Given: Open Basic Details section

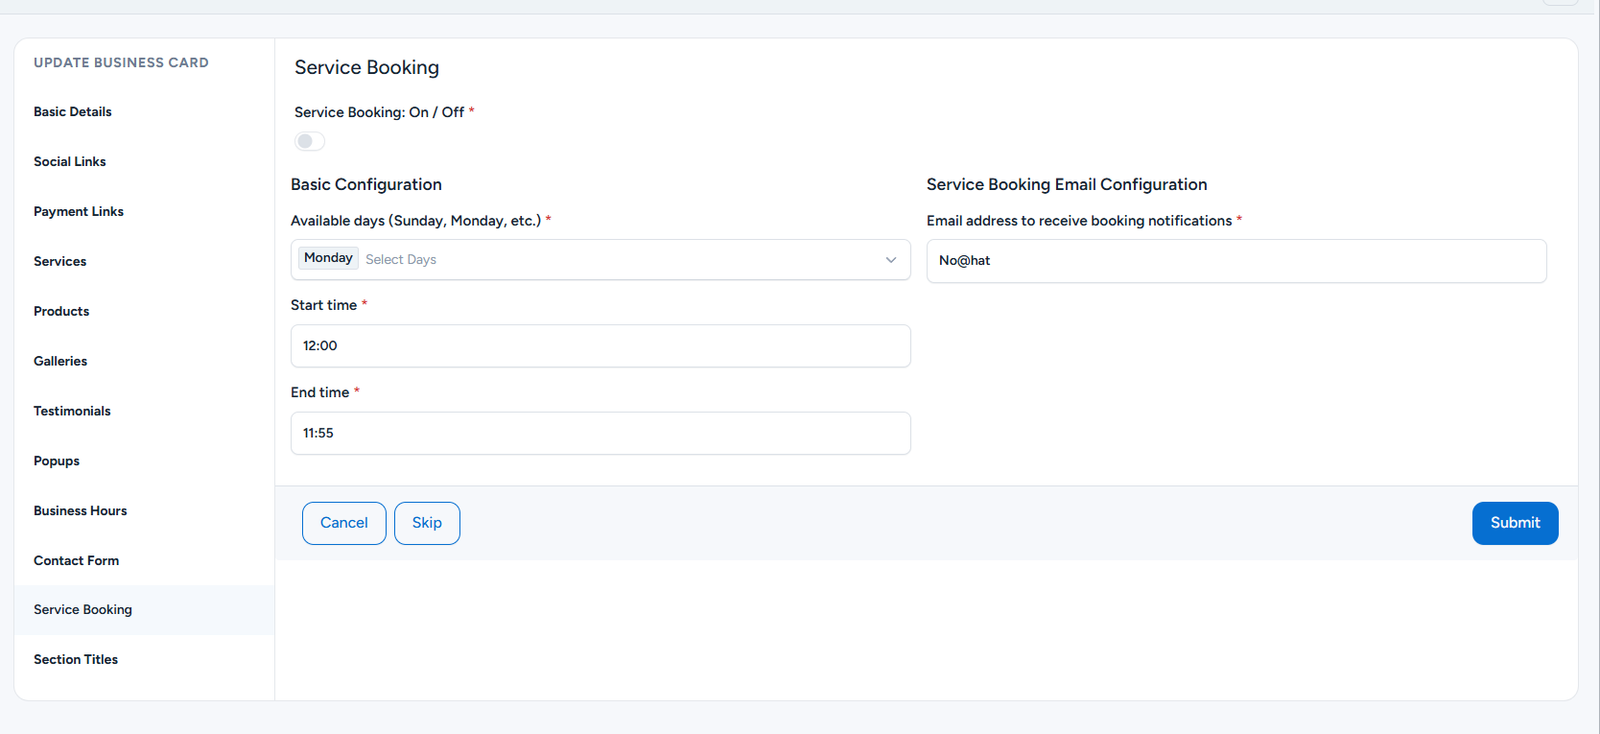Looking at the screenshot, I should tap(73, 112).
